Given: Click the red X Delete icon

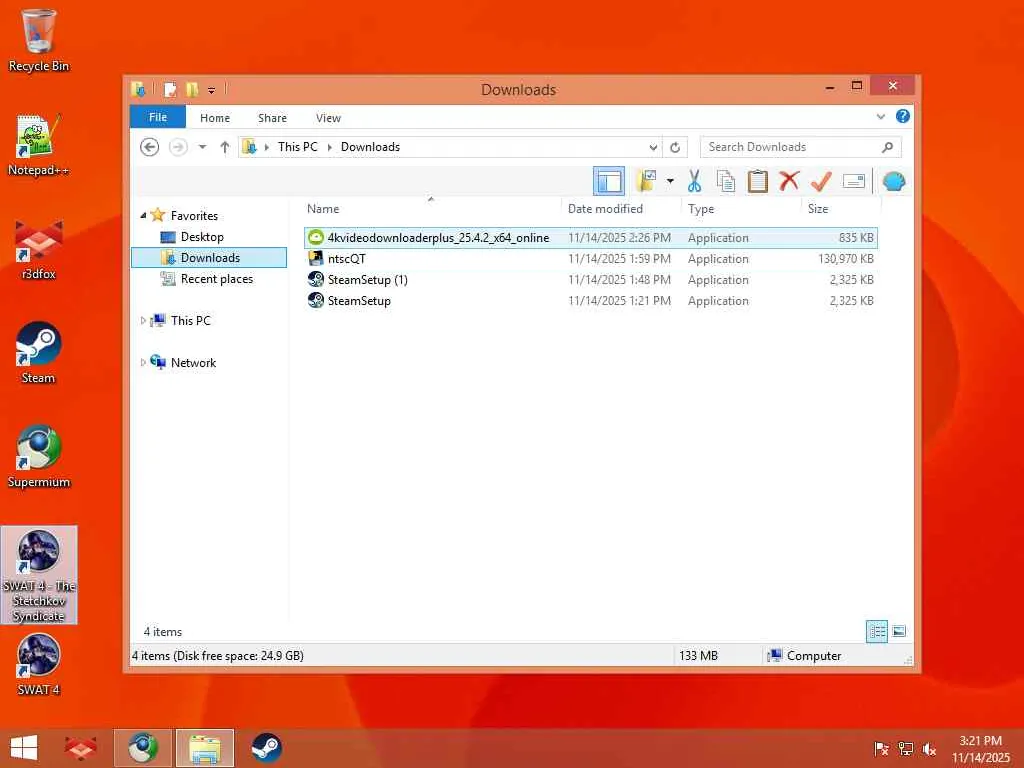Looking at the screenshot, I should point(789,180).
